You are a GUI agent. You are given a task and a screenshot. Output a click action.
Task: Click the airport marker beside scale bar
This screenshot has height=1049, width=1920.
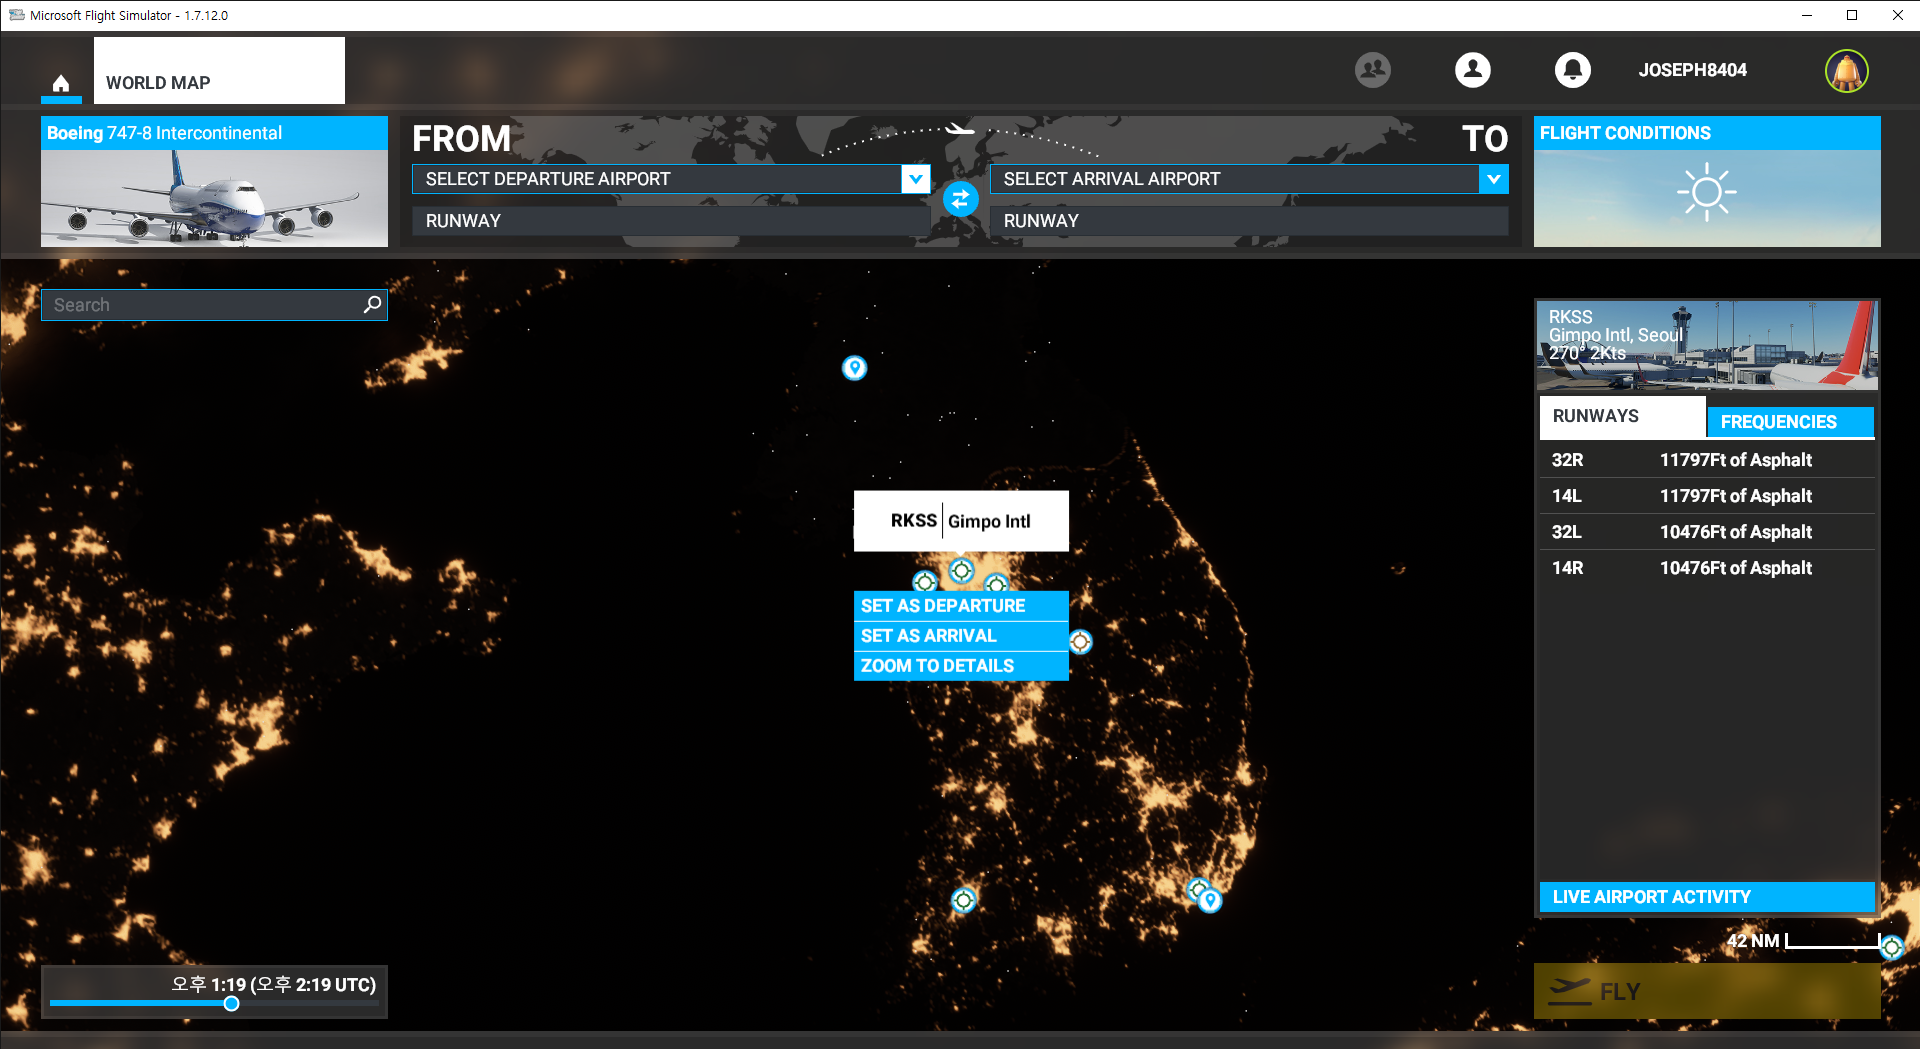point(1892,946)
